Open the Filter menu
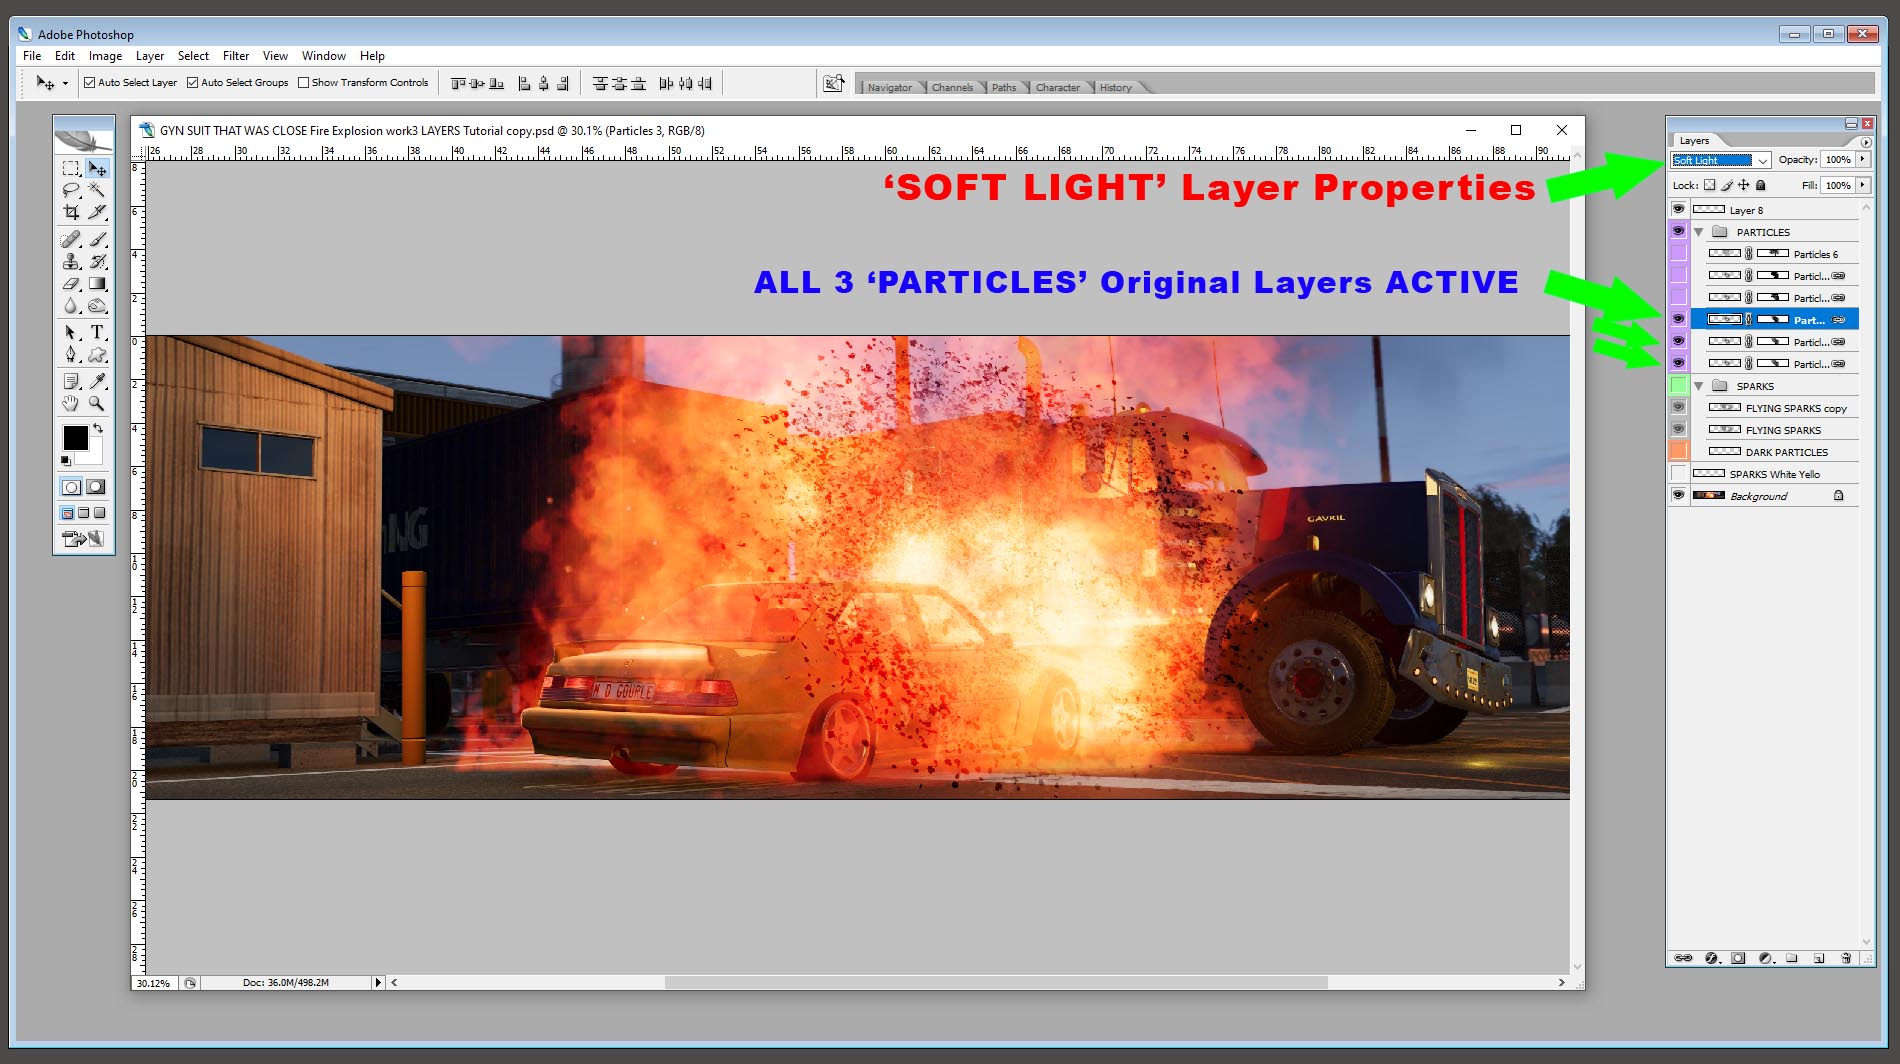This screenshot has height=1064, width=1900. (236, 56)
